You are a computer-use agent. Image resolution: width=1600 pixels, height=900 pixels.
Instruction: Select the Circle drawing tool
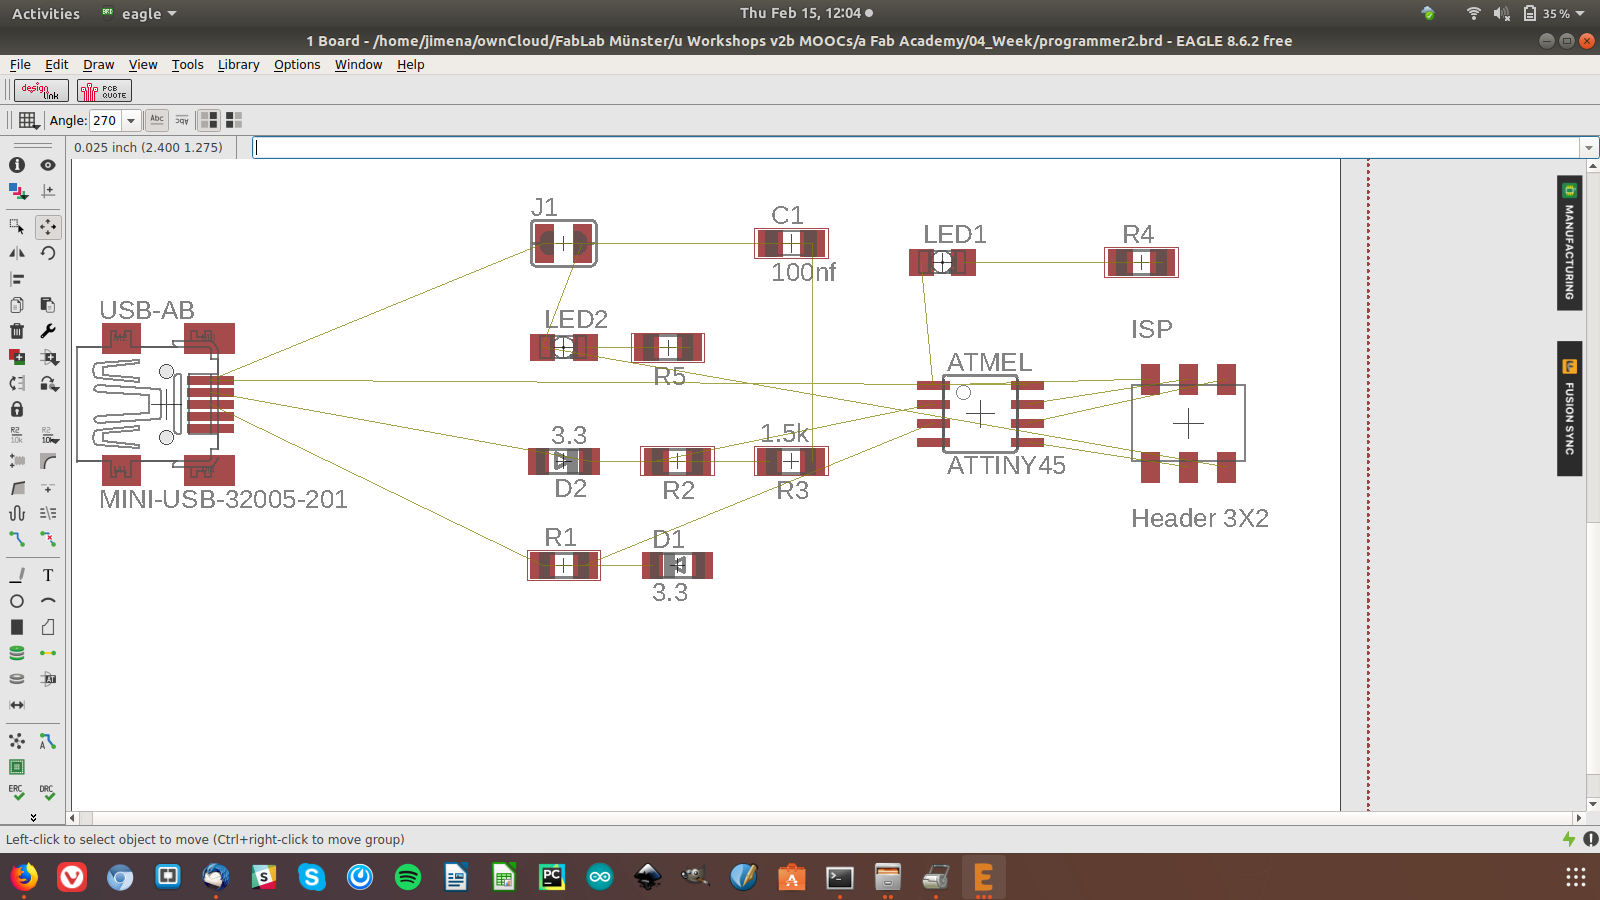pos(17,601)
